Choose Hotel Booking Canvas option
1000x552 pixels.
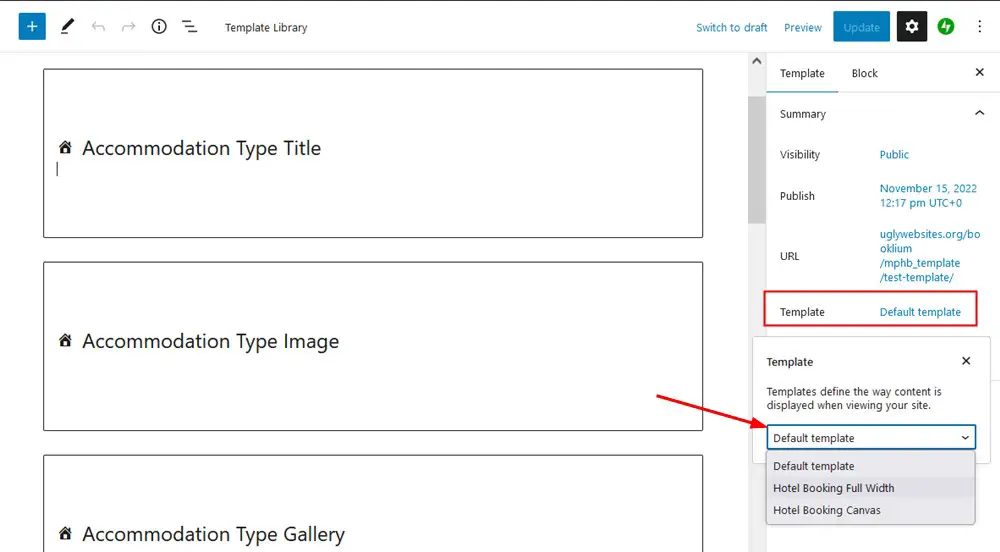pos(871,510)
